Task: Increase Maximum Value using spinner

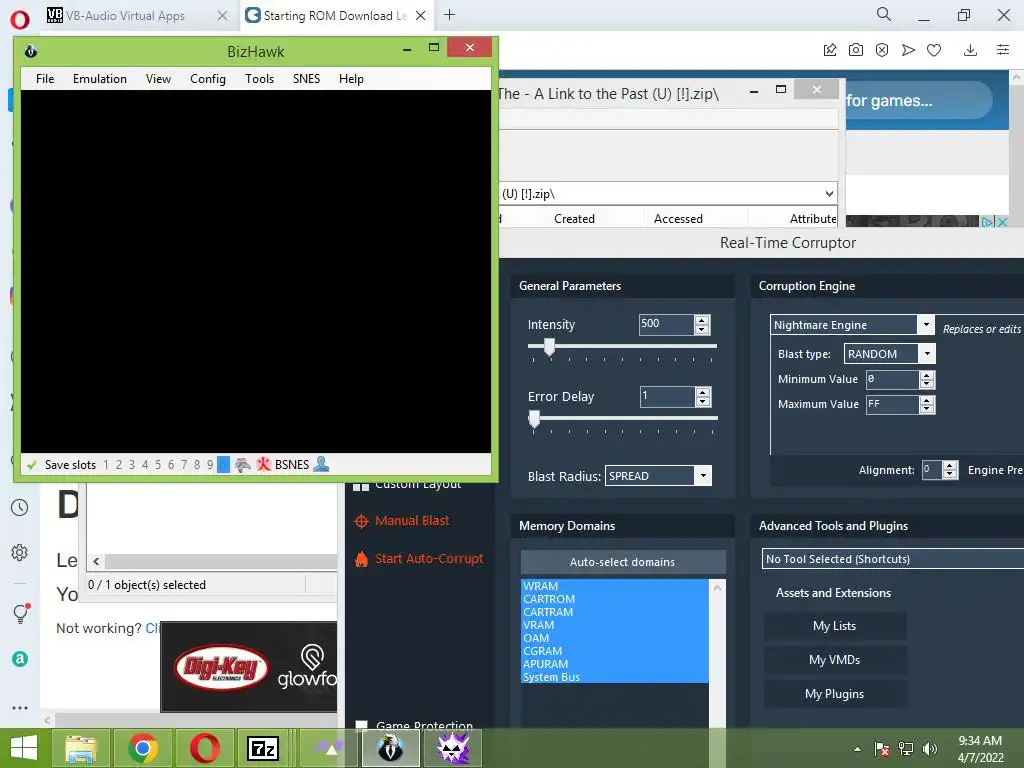Action: 926,400
